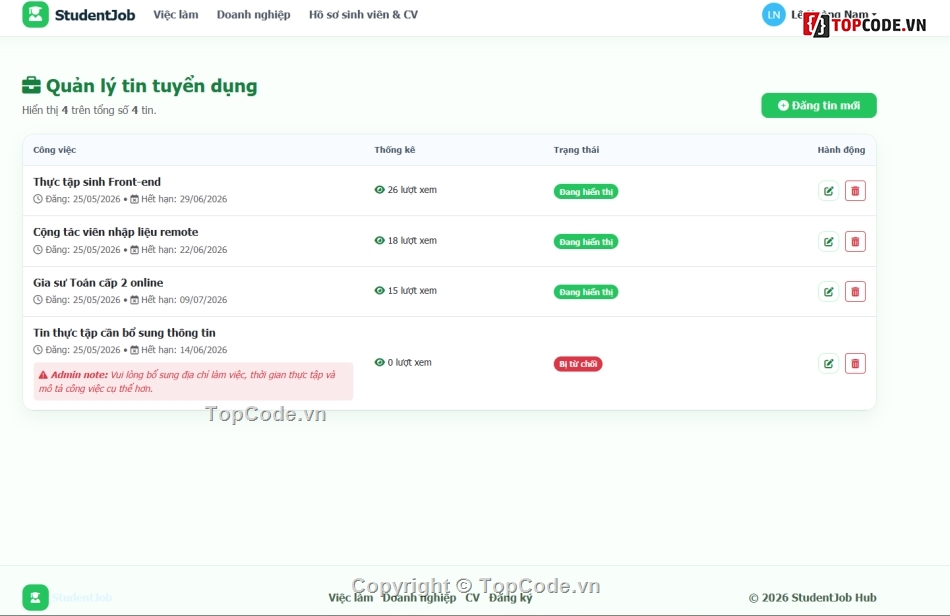
Task: Open the footer CV link
Action: point(473,598)
